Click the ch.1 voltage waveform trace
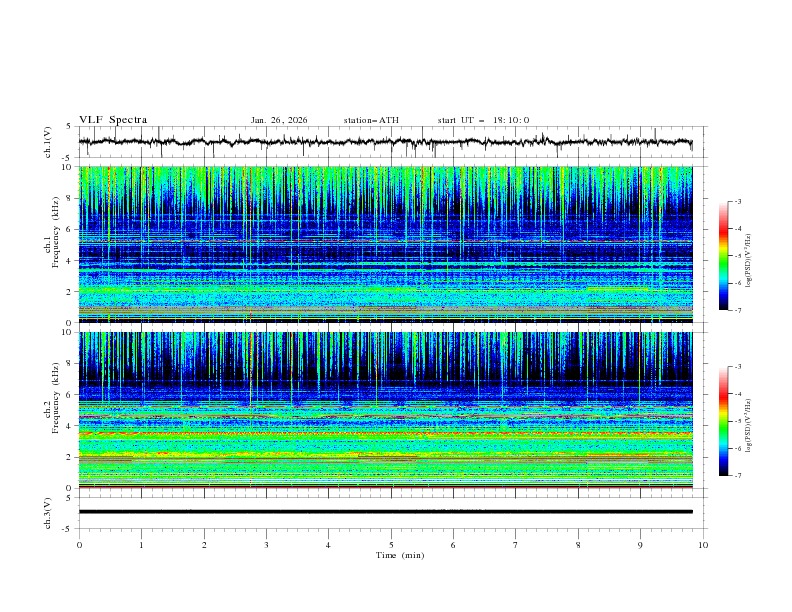The width and height of the screenshot is (792, 612). click(x=385, y=142)
